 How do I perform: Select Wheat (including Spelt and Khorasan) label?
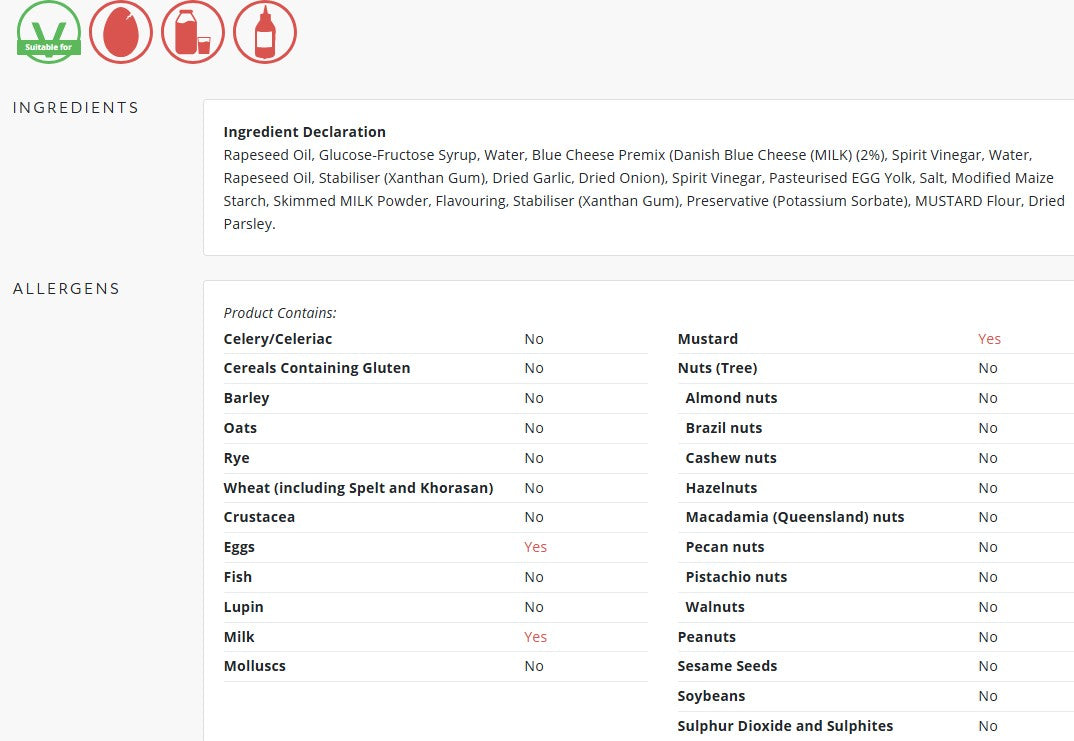[358, 488]
